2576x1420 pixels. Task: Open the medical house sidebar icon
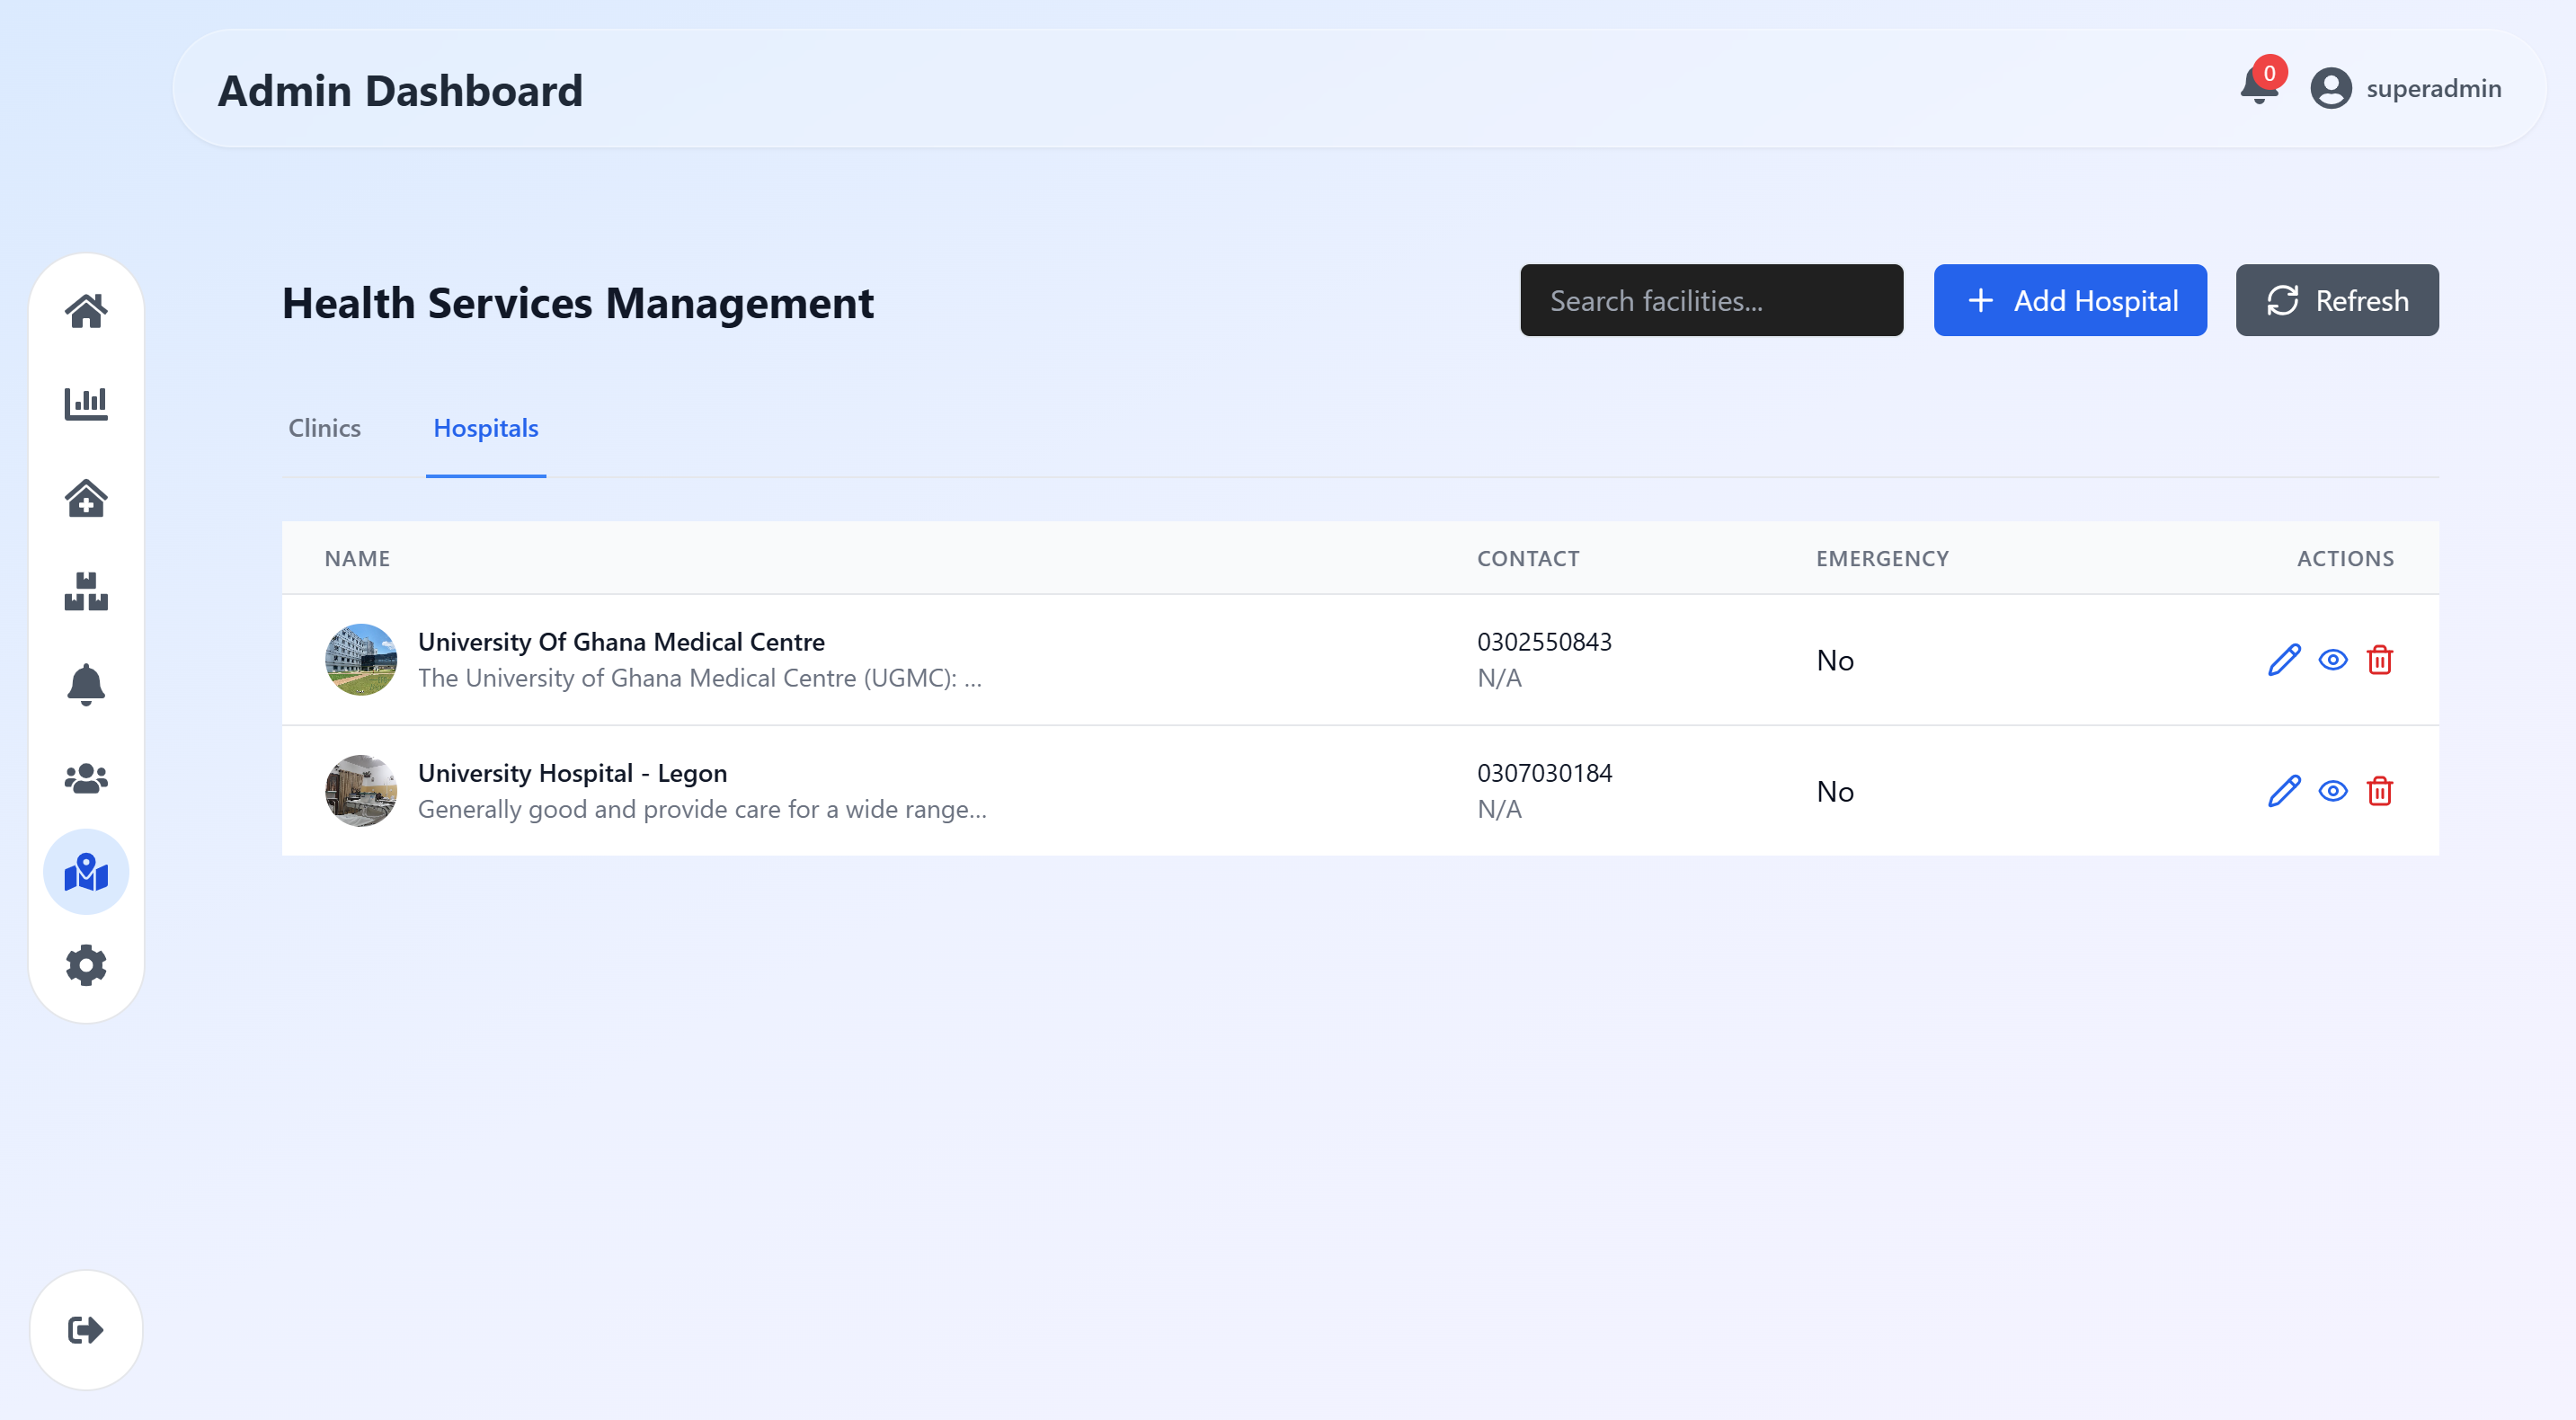[86, 498]
